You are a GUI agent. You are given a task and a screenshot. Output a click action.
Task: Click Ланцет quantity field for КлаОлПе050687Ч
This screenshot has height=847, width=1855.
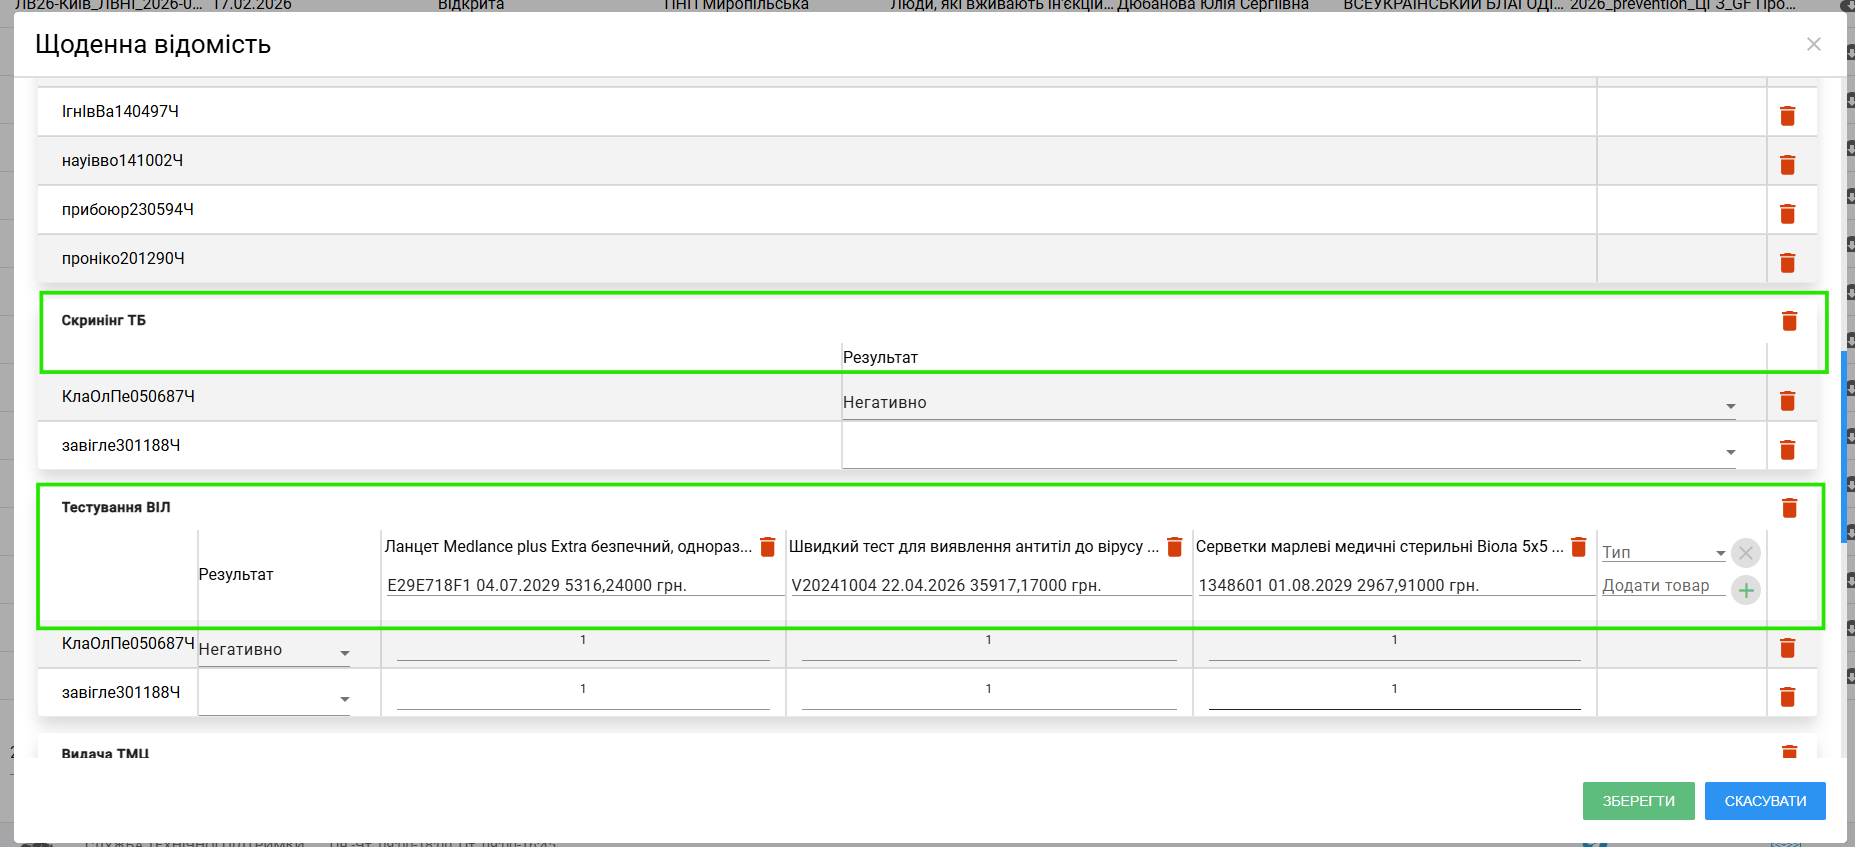click(x=583, y=646)
